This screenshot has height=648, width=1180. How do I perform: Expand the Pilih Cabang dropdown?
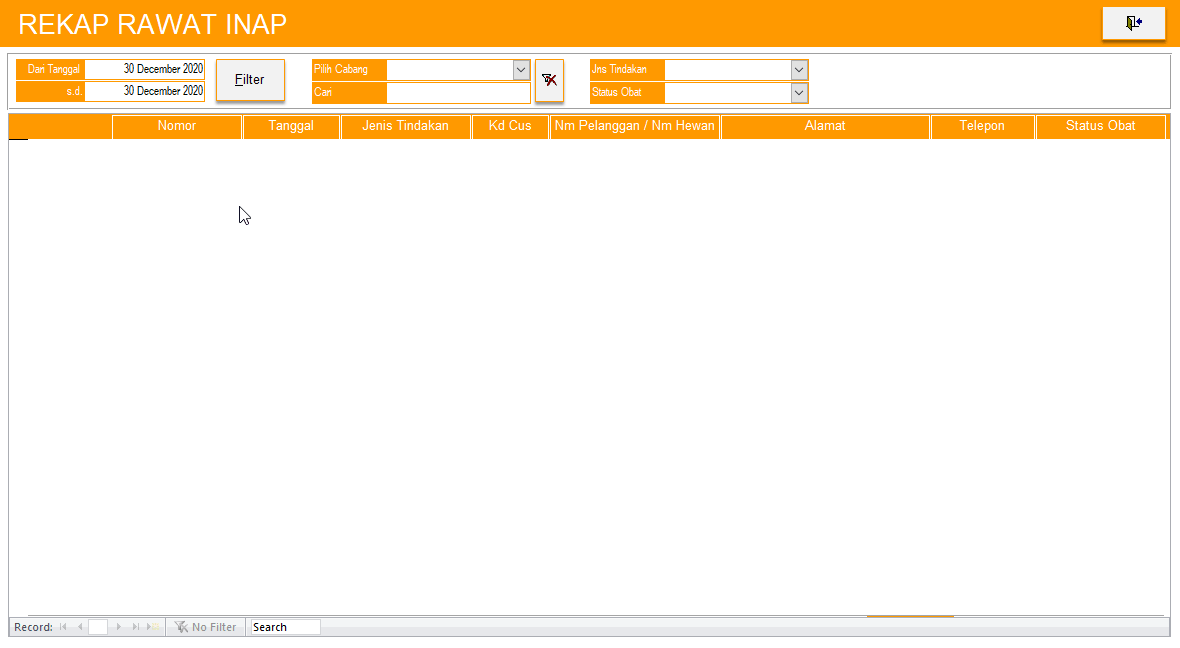click(521, 70)
